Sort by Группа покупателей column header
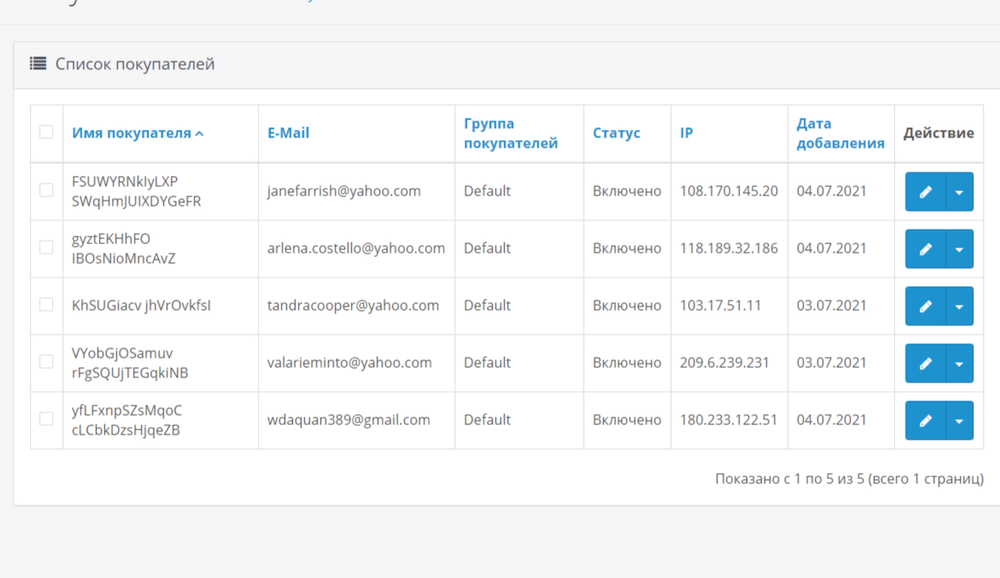 [x=510, y=133]
